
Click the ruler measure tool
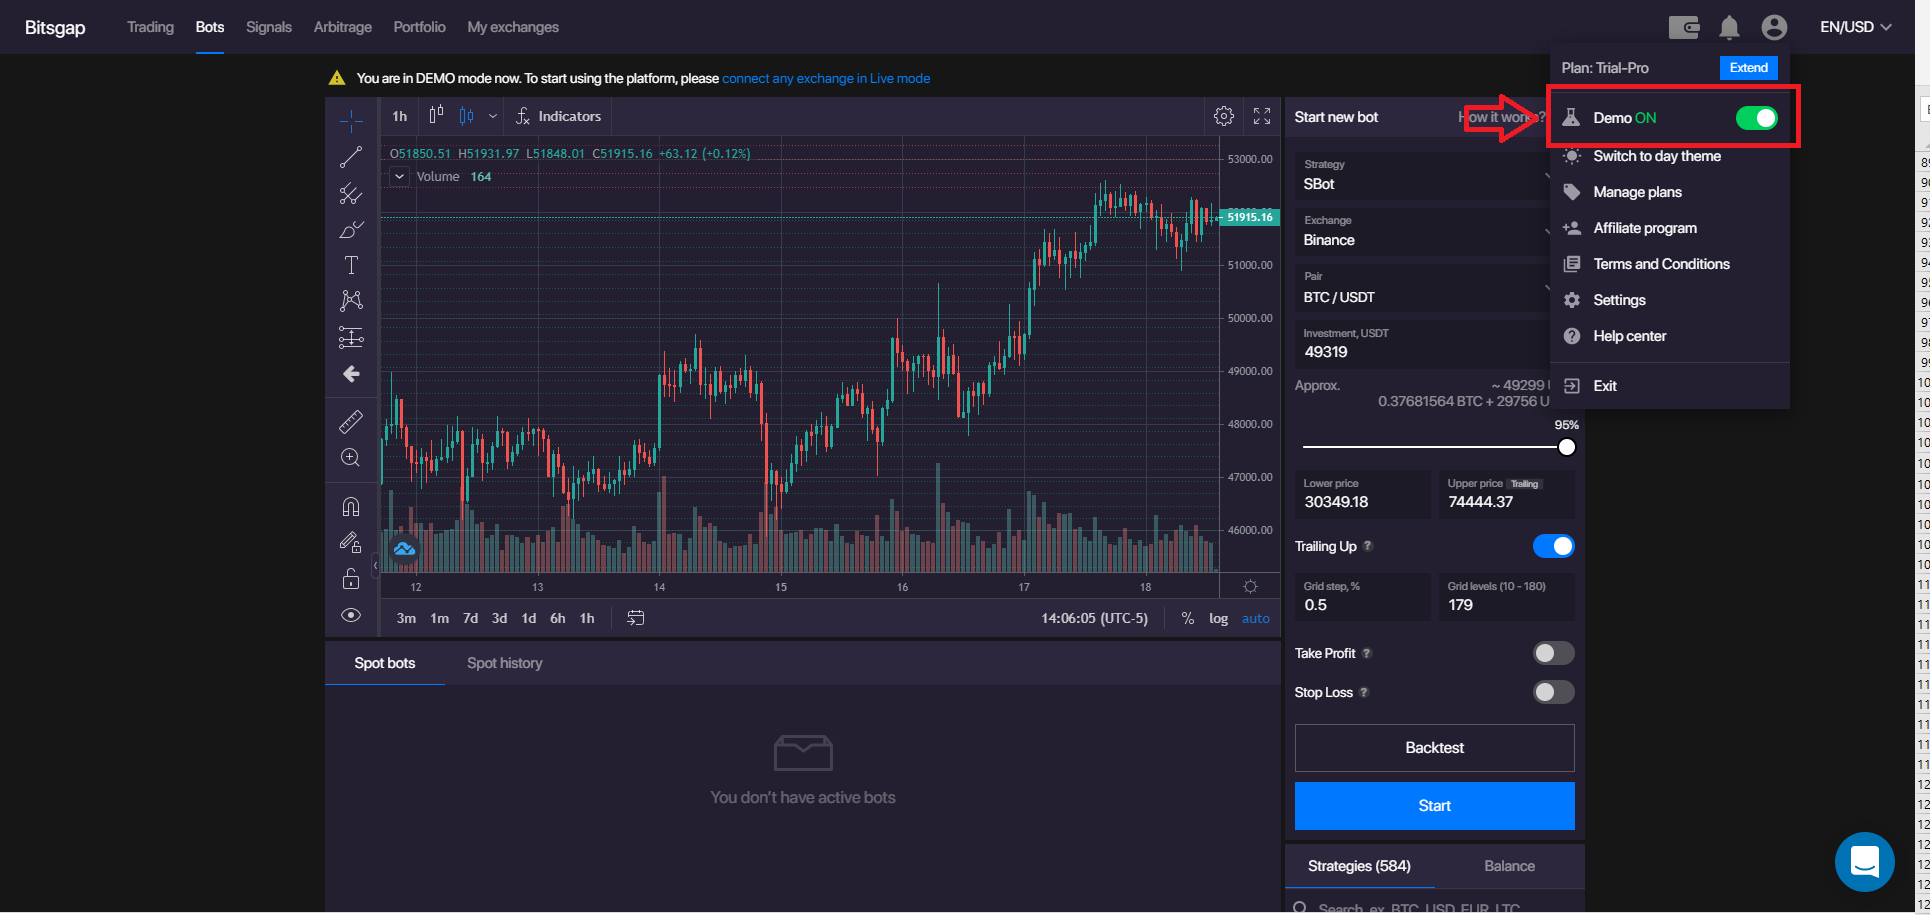point(351,422)
